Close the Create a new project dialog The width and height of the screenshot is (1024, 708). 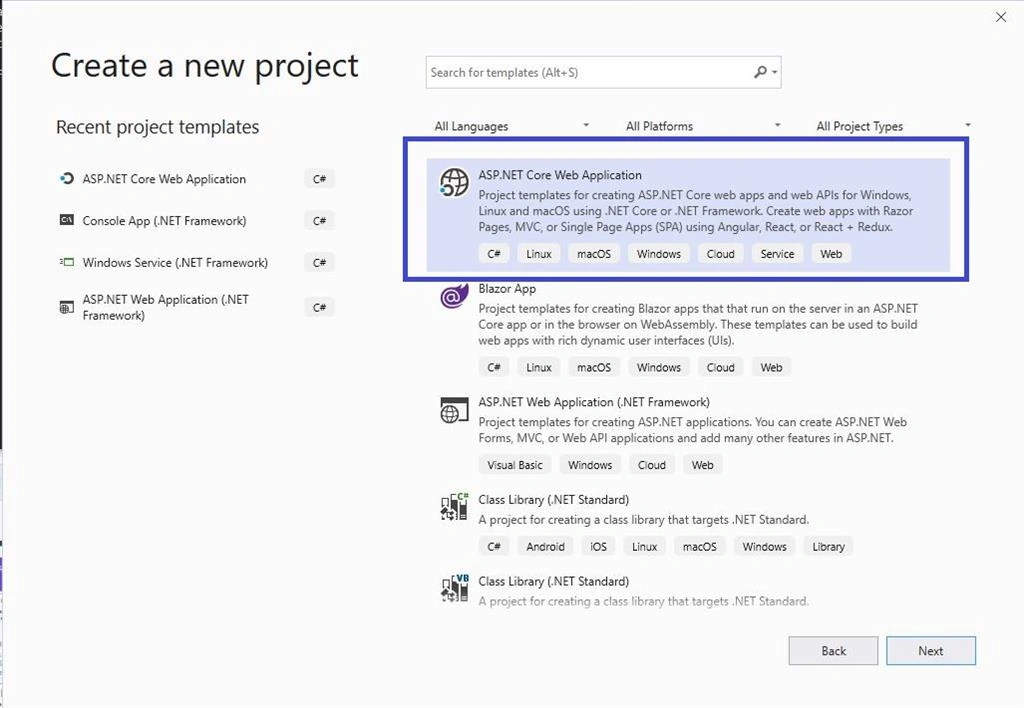(x=1000, y=17)
